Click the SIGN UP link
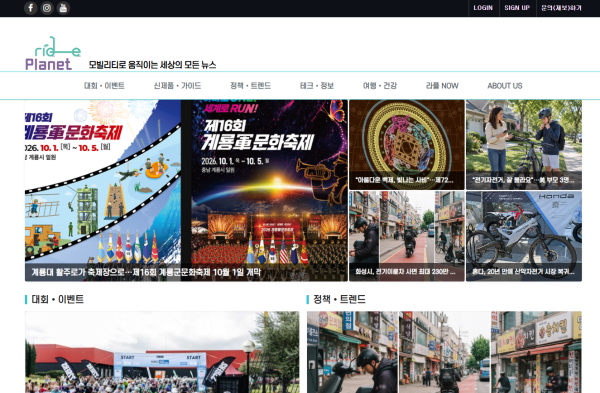Viewport: 600px width, 393px height. [x=517, y=8]
